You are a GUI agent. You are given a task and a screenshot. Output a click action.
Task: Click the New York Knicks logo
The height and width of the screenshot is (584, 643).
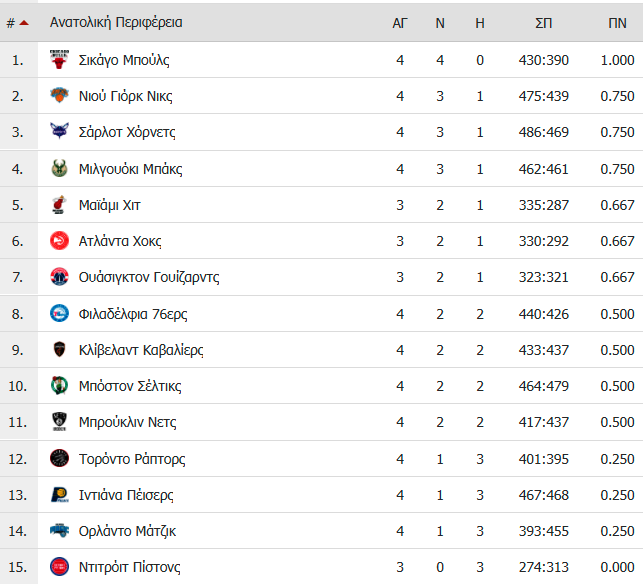pyautogui.click(x=59, y=96)
